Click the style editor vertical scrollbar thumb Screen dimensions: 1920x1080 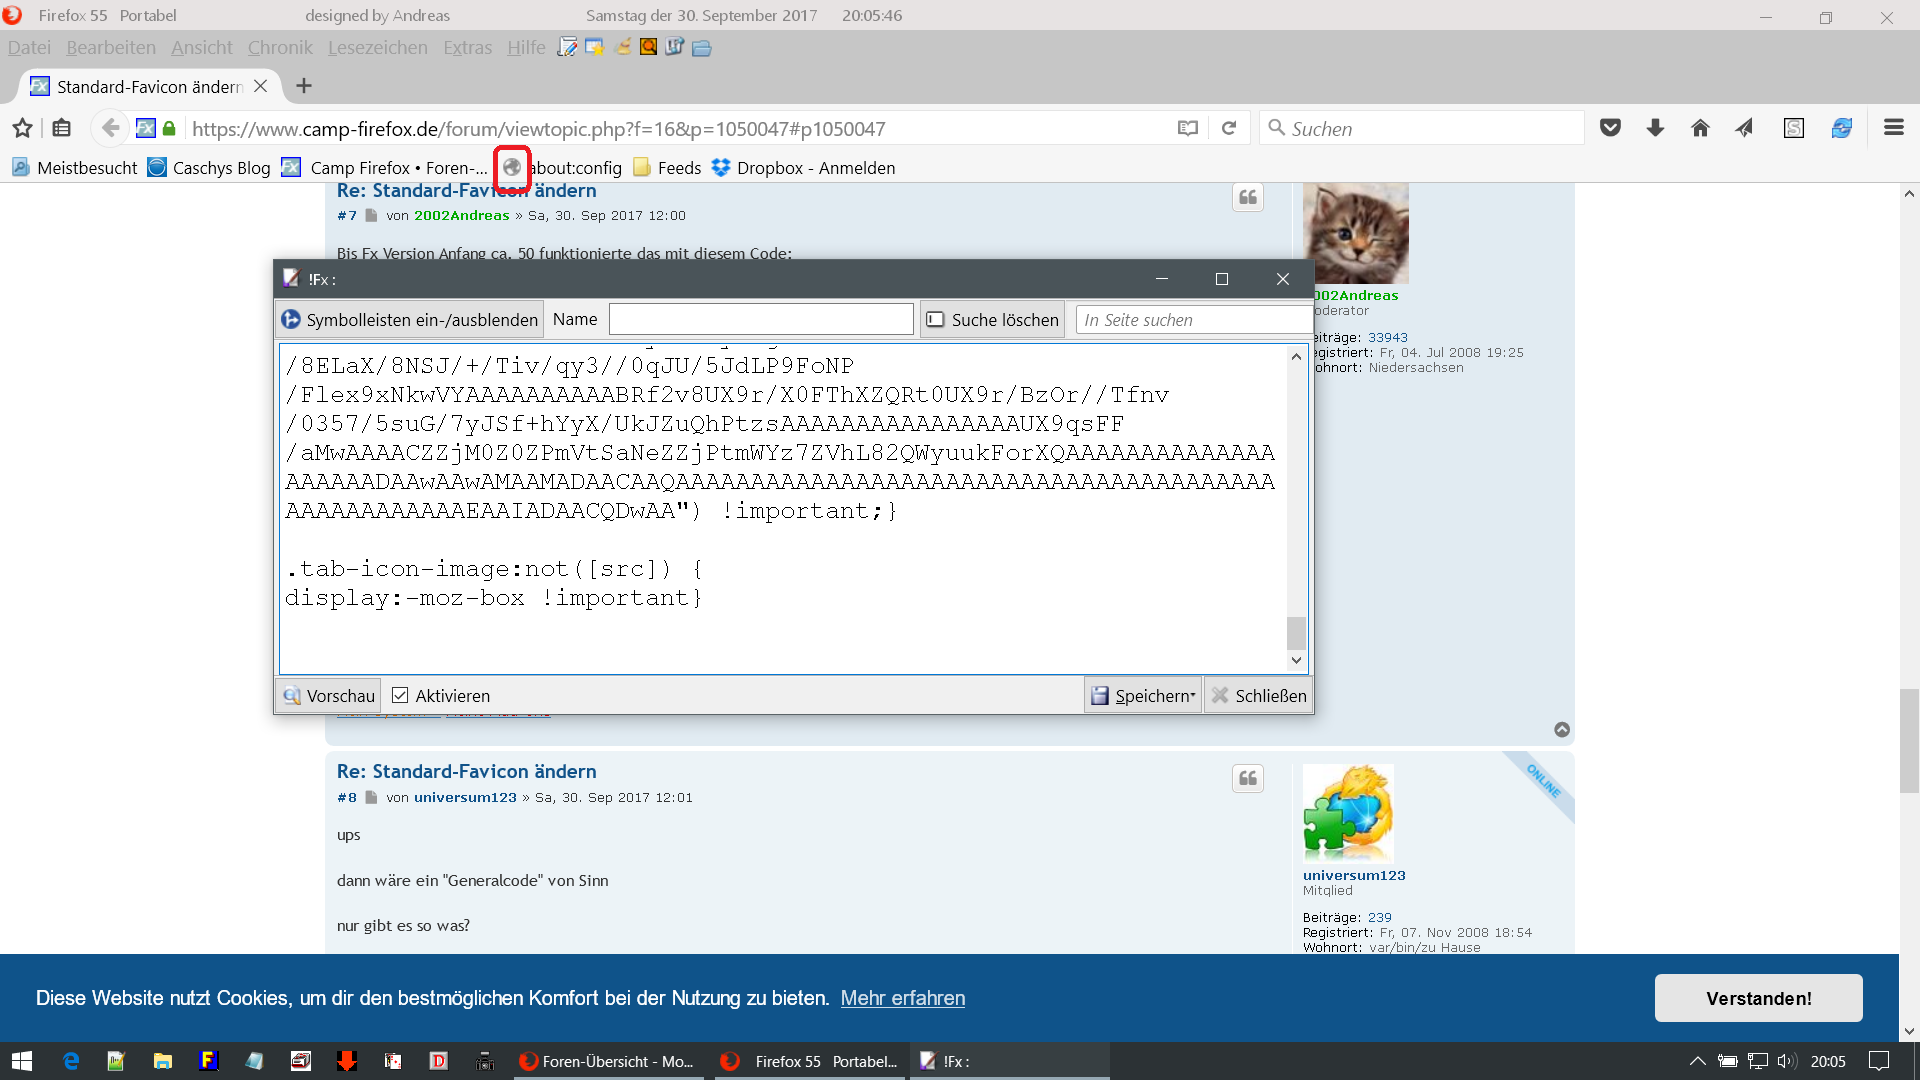point(1296,632)
